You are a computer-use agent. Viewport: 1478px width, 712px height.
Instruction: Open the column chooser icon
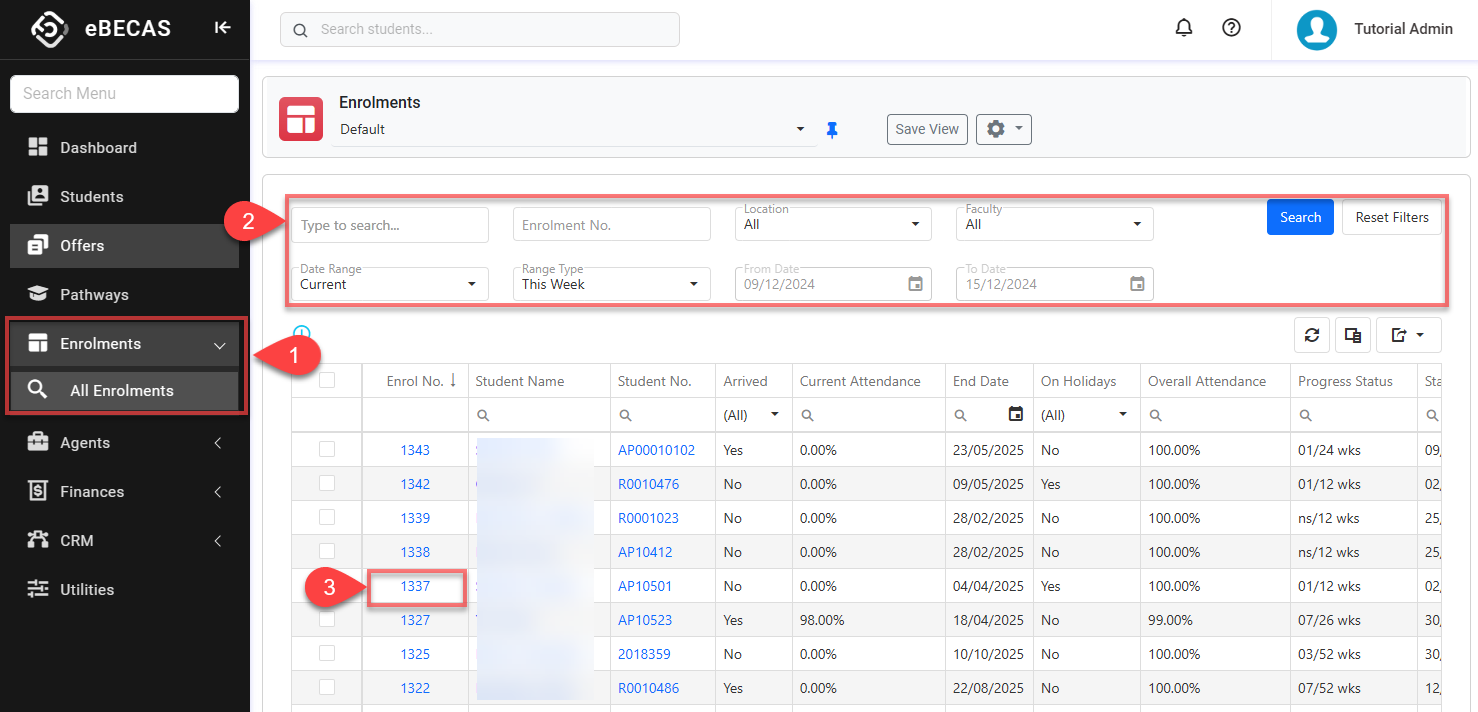[x=1353, y=336]
